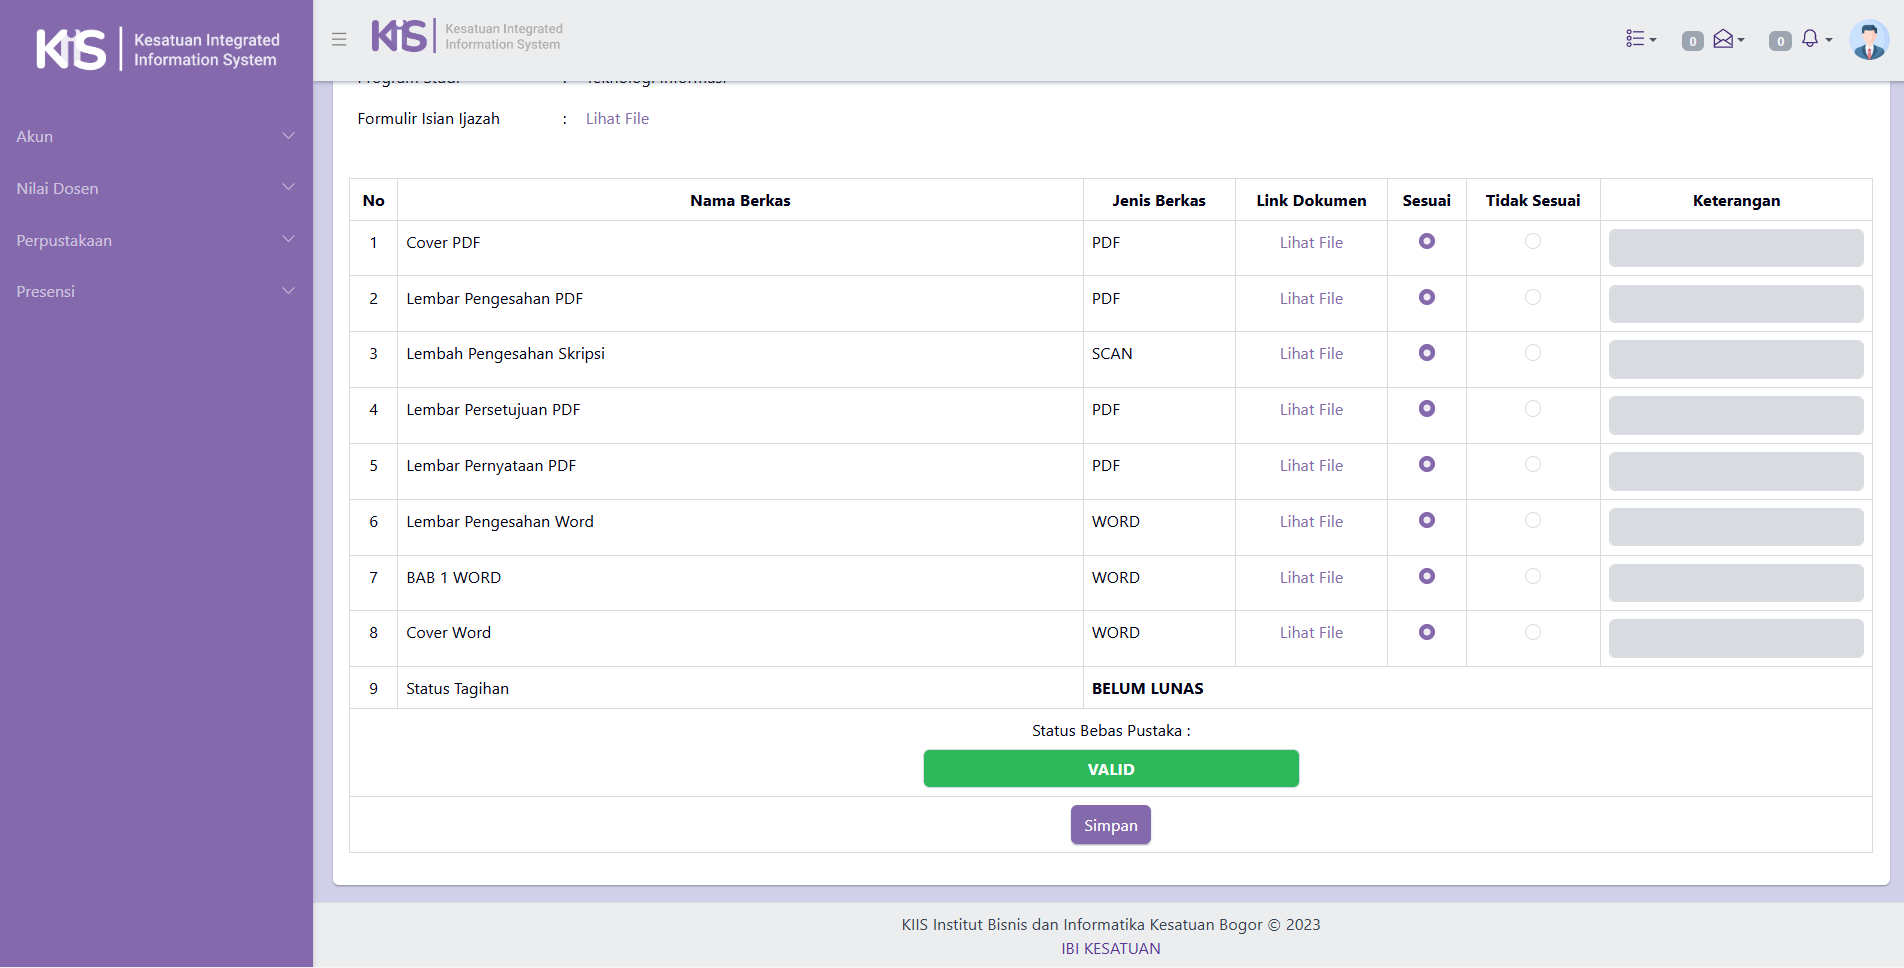Viewport: 1904px width, 968px height.
Task: Mark Lembar Persetujuan PDF as Sesuai
Action: click(x=1427, y=409)
